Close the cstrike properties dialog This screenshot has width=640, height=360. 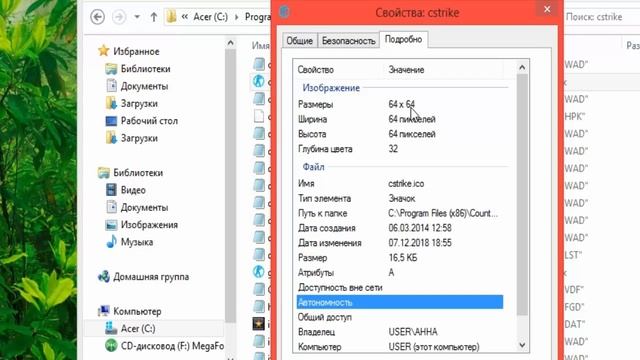coord(547,9)
